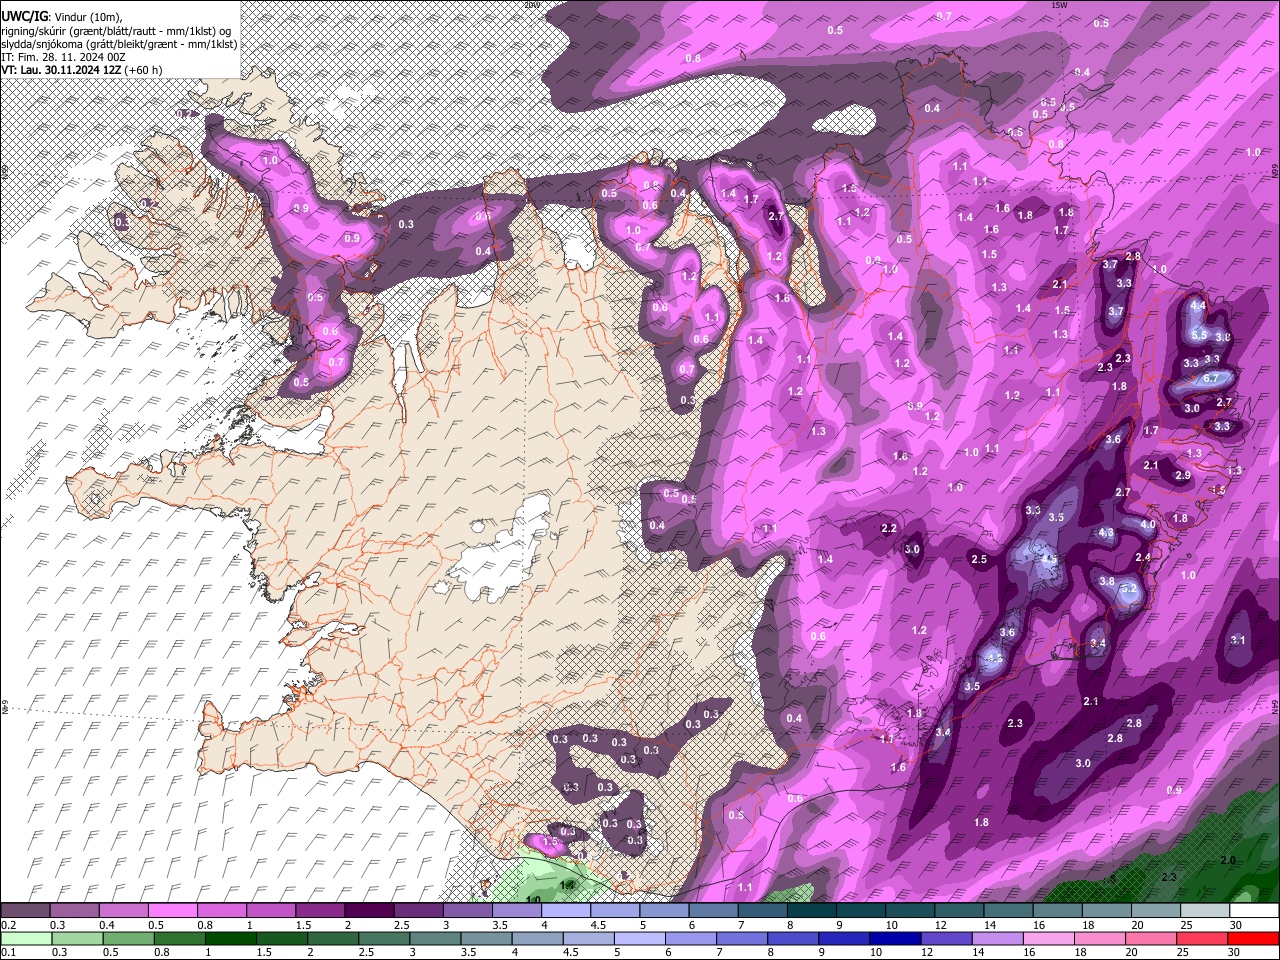Click the '0.1' label starting the rain legend row
The width and height of the screenshot is (1280, 960).
(9, 952)
